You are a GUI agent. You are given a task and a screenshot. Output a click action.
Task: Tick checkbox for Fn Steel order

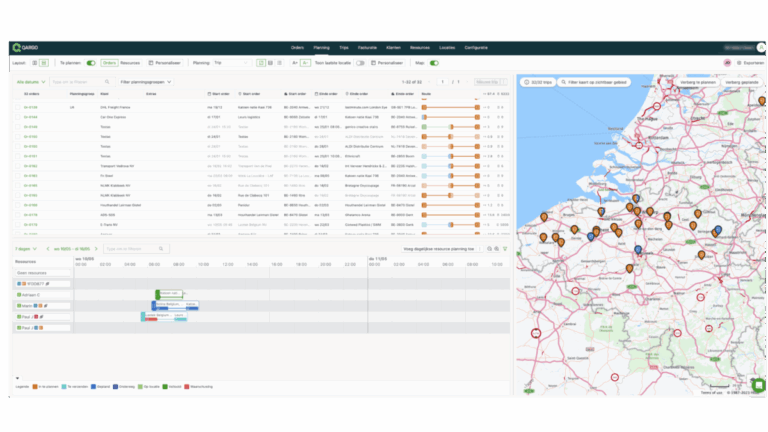18,176
